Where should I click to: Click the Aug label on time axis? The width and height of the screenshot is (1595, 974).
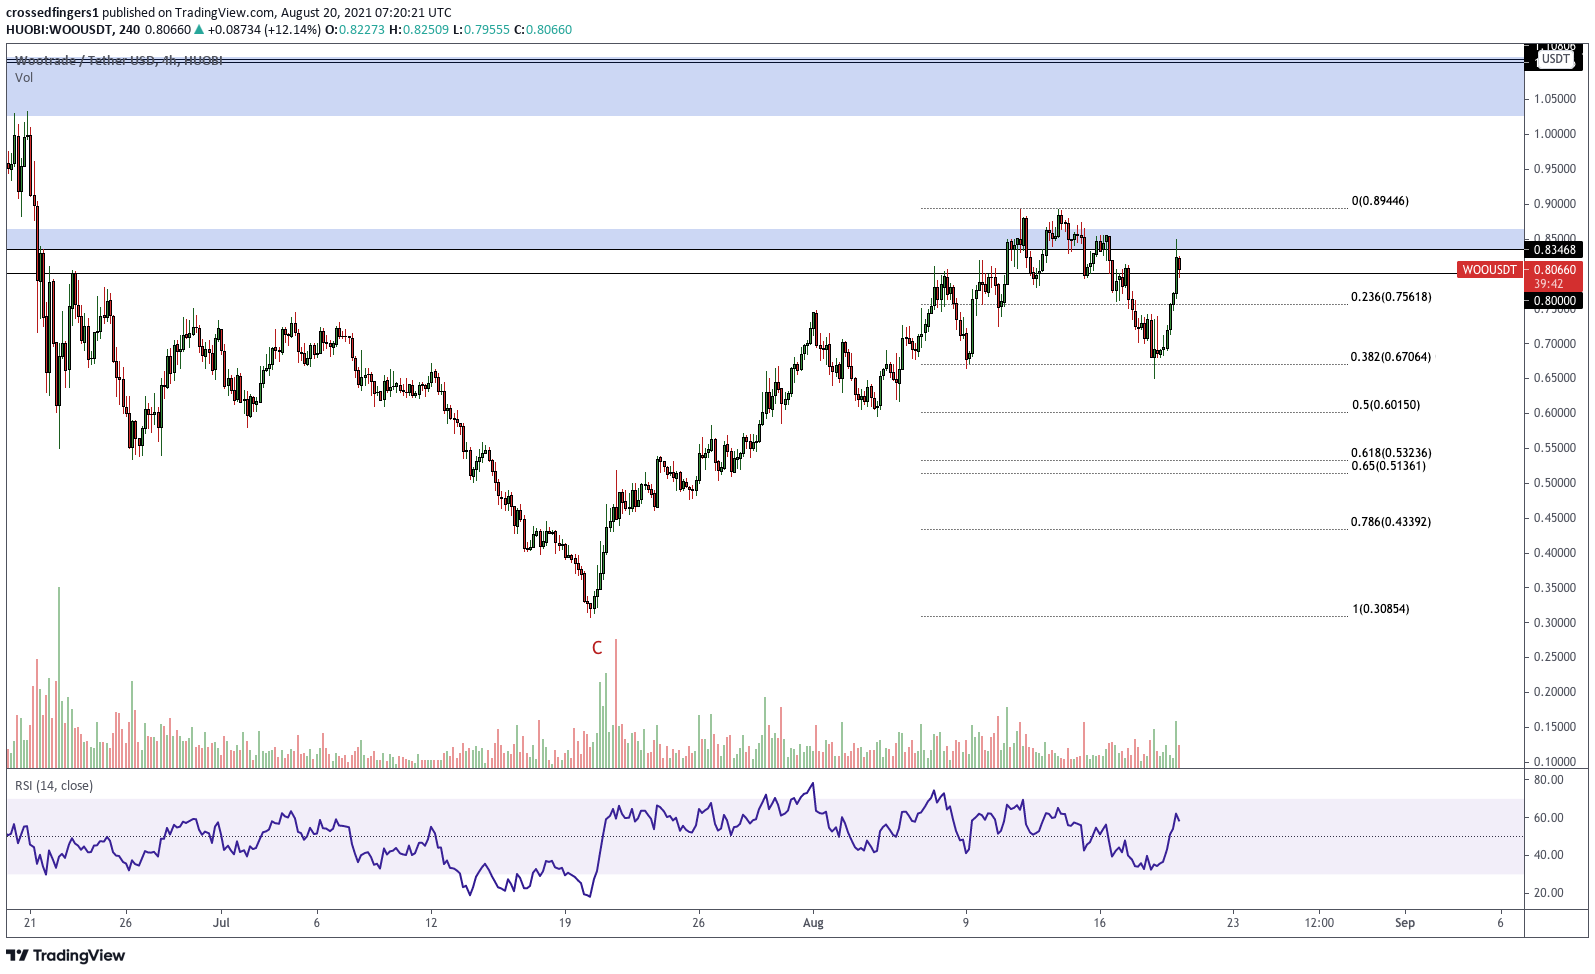pyautogui.click(x=813, y=923)
